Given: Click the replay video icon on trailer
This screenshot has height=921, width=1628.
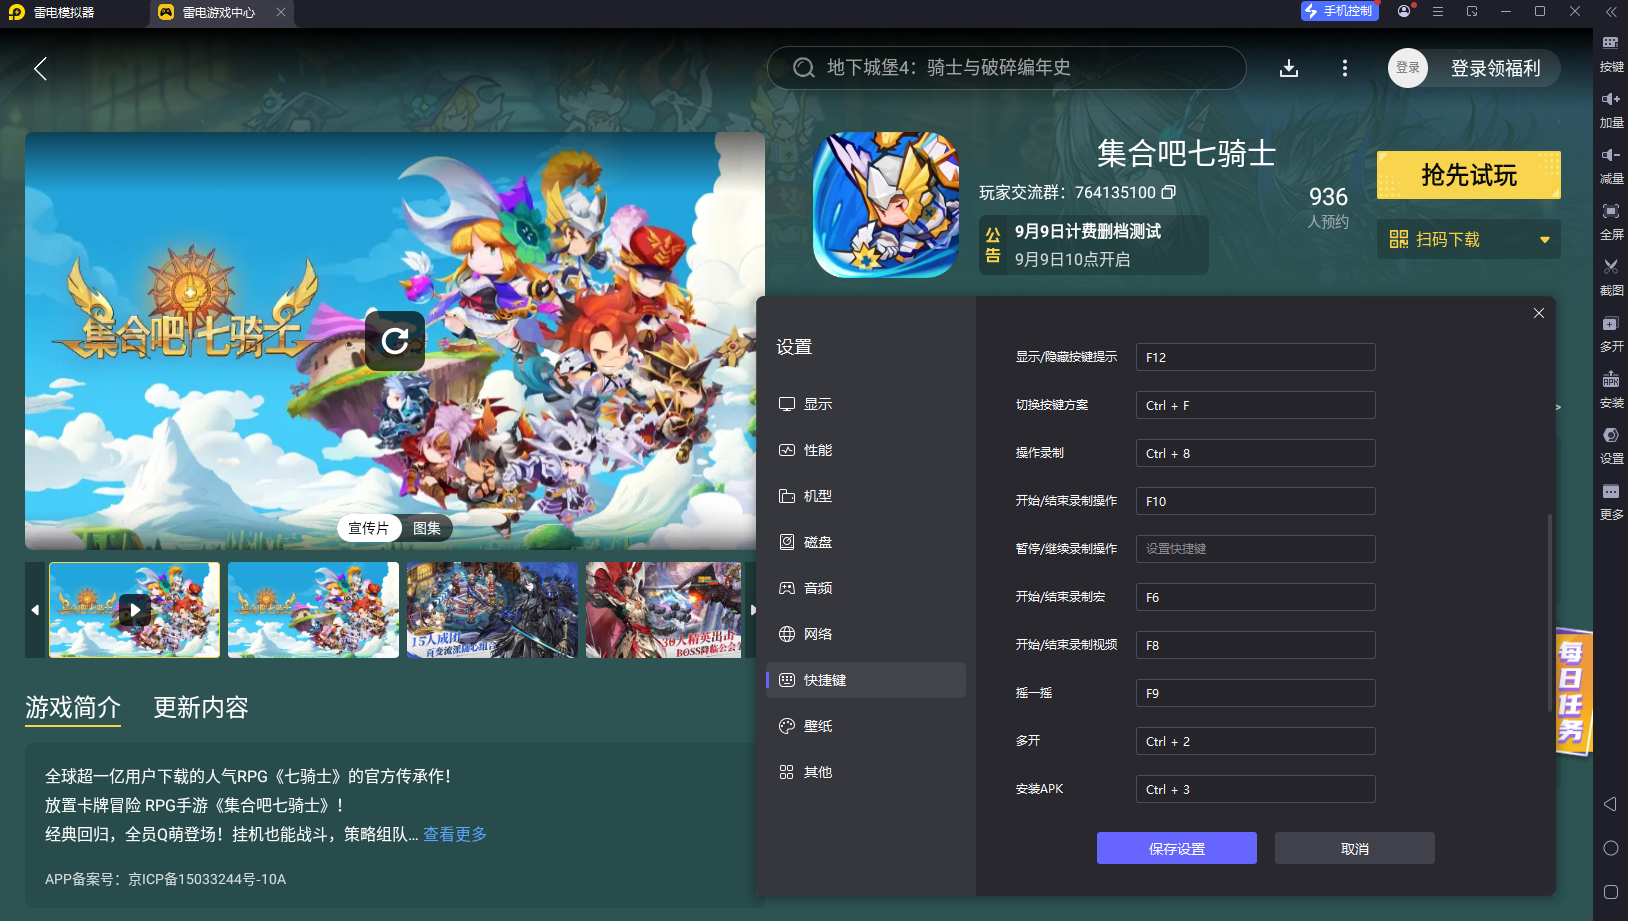Looking at the screenshot, I should click(x=395, y=341).
